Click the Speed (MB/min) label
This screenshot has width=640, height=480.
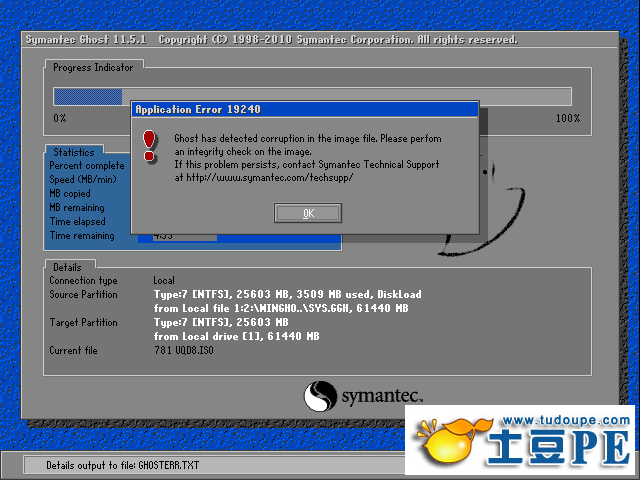[83, 180]
